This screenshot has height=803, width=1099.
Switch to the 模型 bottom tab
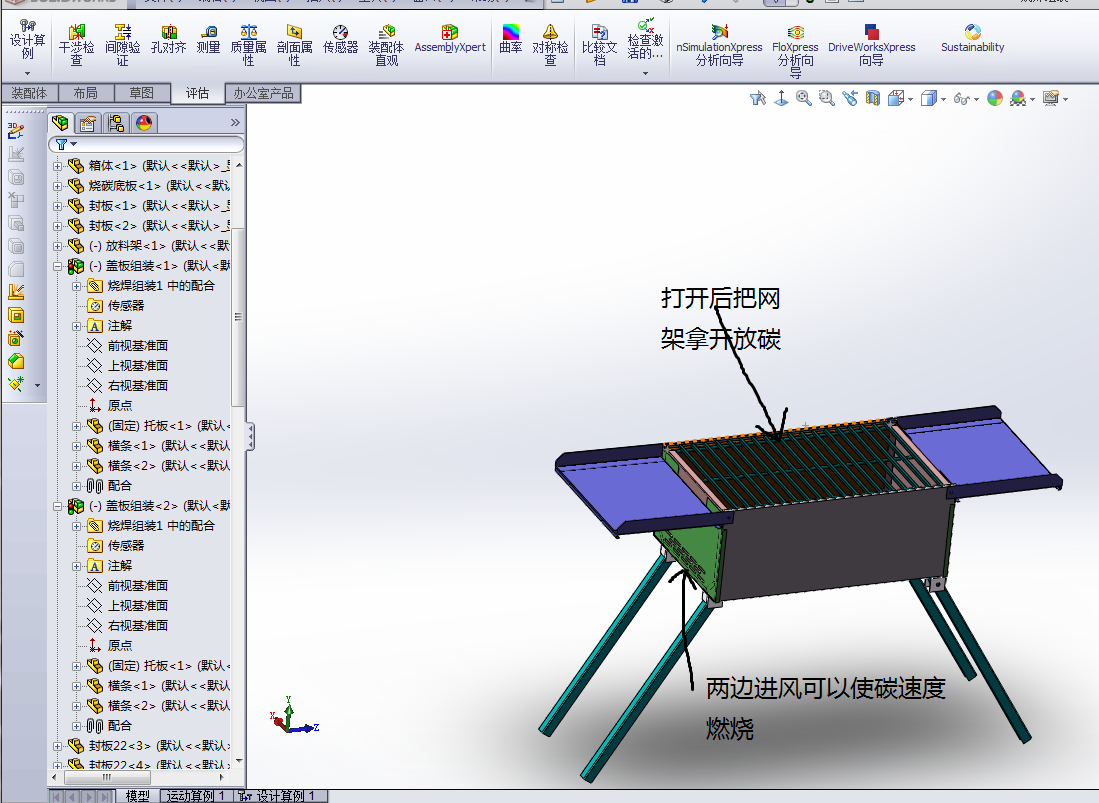click(137, 796)
